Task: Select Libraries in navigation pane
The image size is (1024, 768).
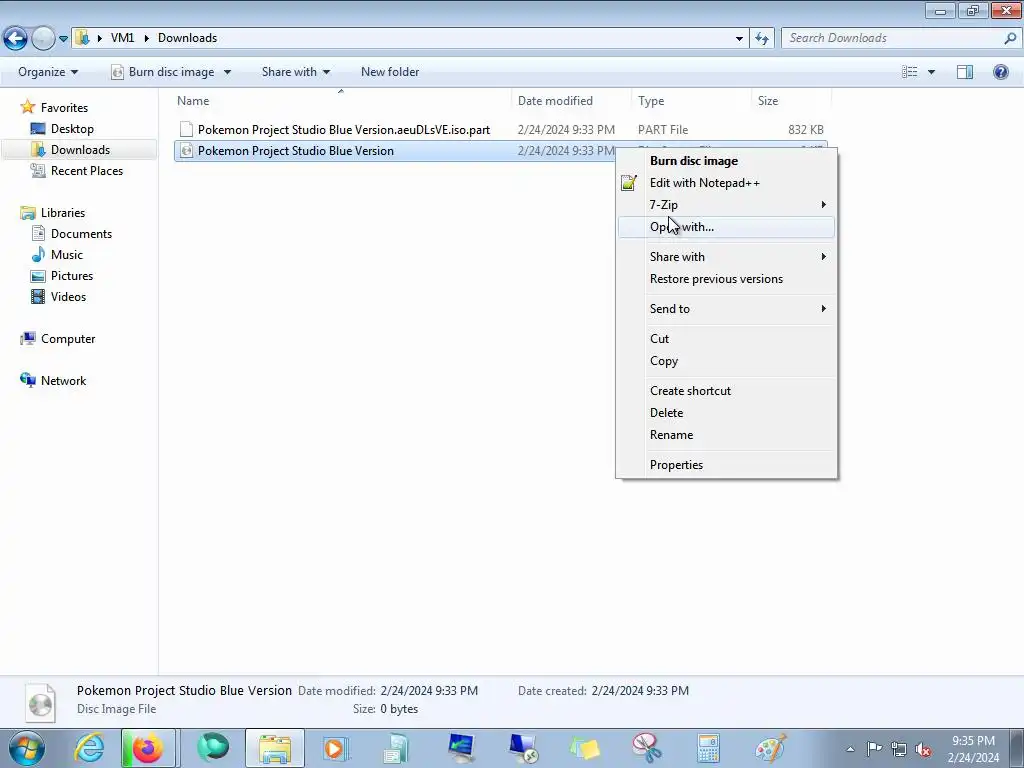Action: (54, 213)
